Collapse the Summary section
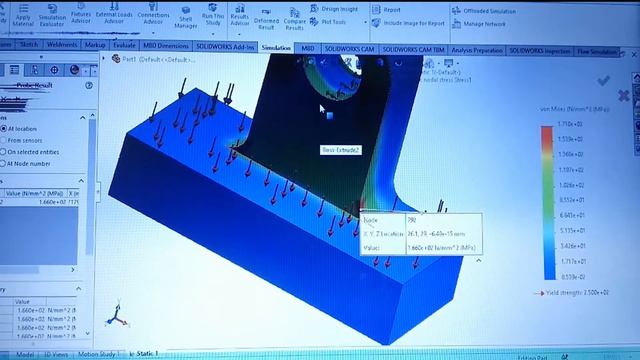This screenshot has height=360, width=640. [x=78, y=289]
